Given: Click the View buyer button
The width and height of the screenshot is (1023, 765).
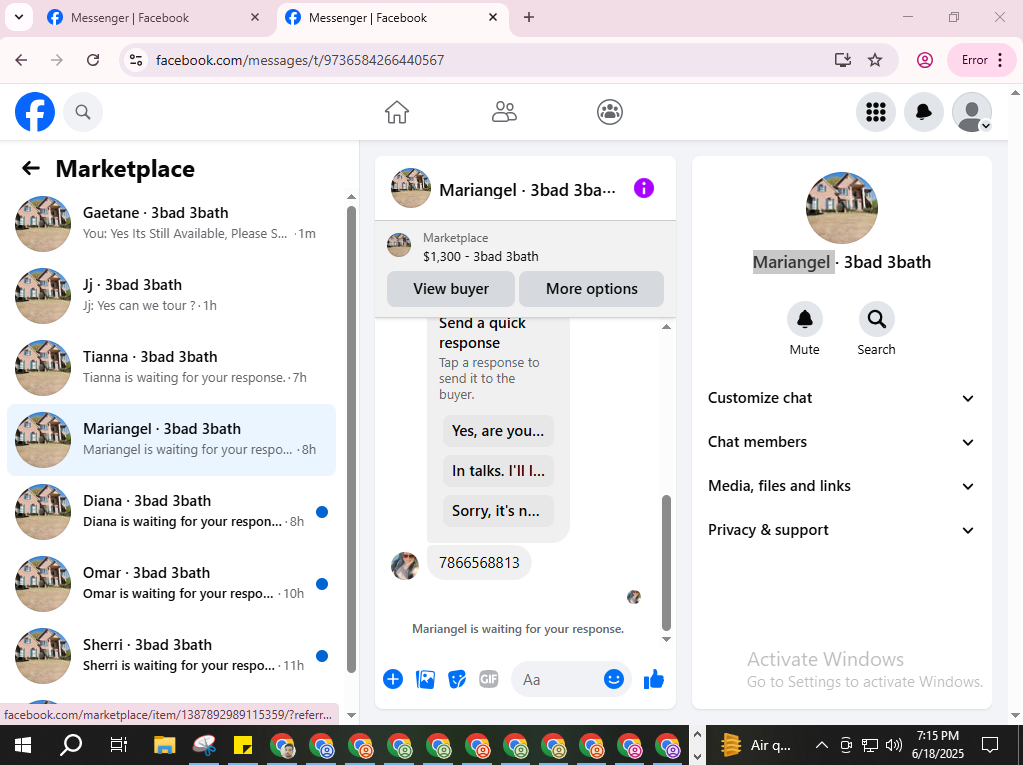Looking at the screenshot, I should 451,289.
